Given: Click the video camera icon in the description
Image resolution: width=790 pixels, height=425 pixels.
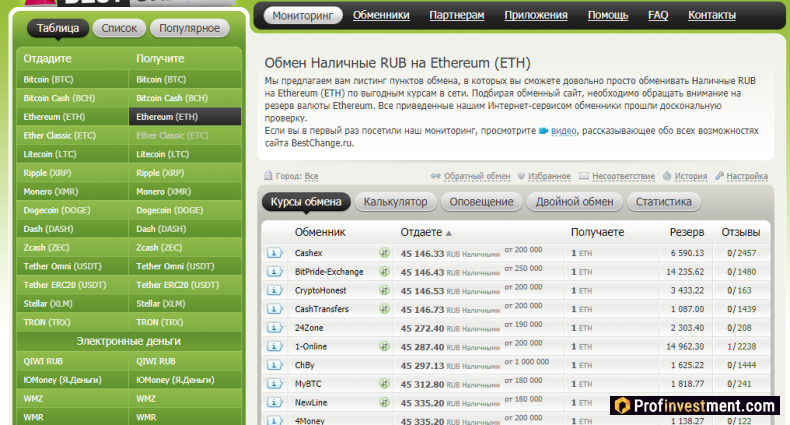Looking at the screenshot, I should [x=544, y=131].
